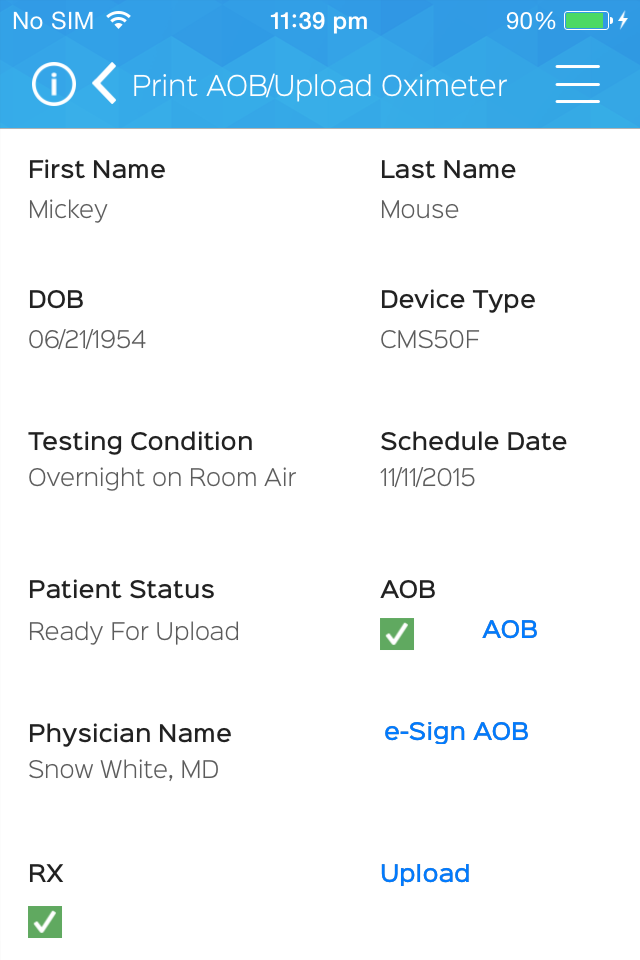Image resolution: width=640 pixels, height=960 pixels.
Task: Go back using the left chevron
Action: [x=105, y=84]
